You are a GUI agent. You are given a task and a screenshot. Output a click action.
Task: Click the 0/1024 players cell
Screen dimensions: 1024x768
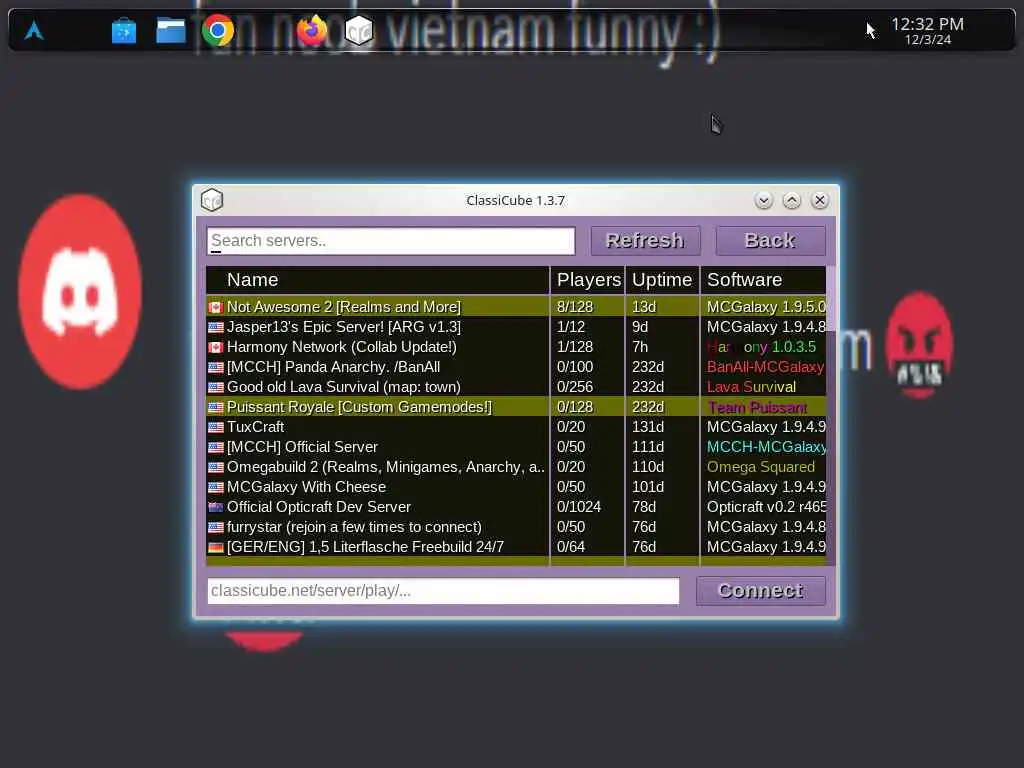(x=588, y=507)
